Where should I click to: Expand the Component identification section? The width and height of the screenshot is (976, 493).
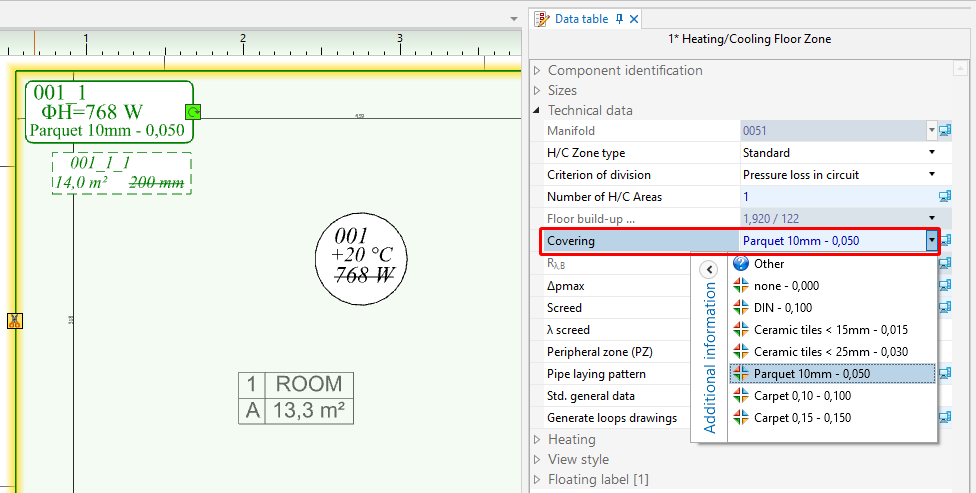[x=538, y=70]
